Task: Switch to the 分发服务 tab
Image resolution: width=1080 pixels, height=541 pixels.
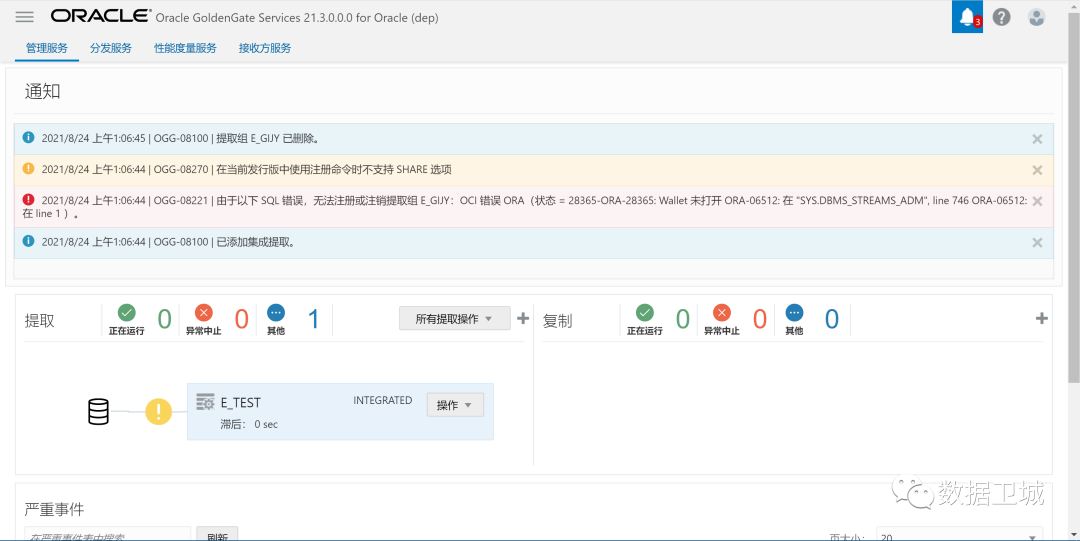Action: click(x=111, y=48)
